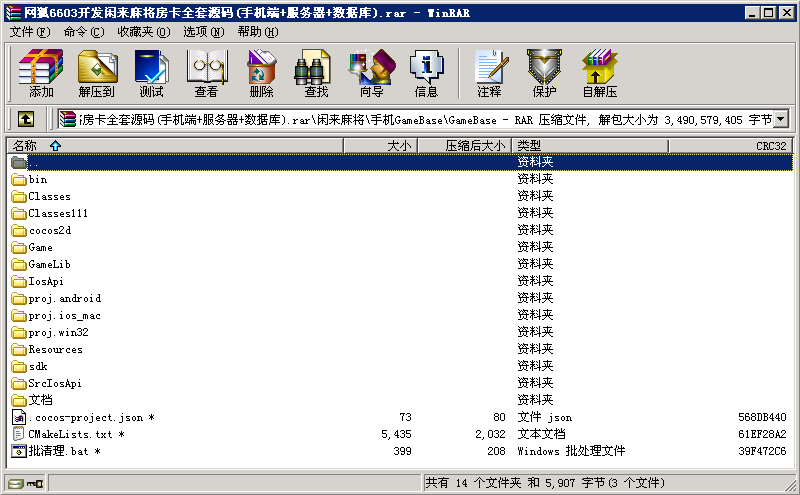Click the 添加 (Add) toolbar icon
The width and height of the screenshot is (800, 495).
click(x=41, y=73)
